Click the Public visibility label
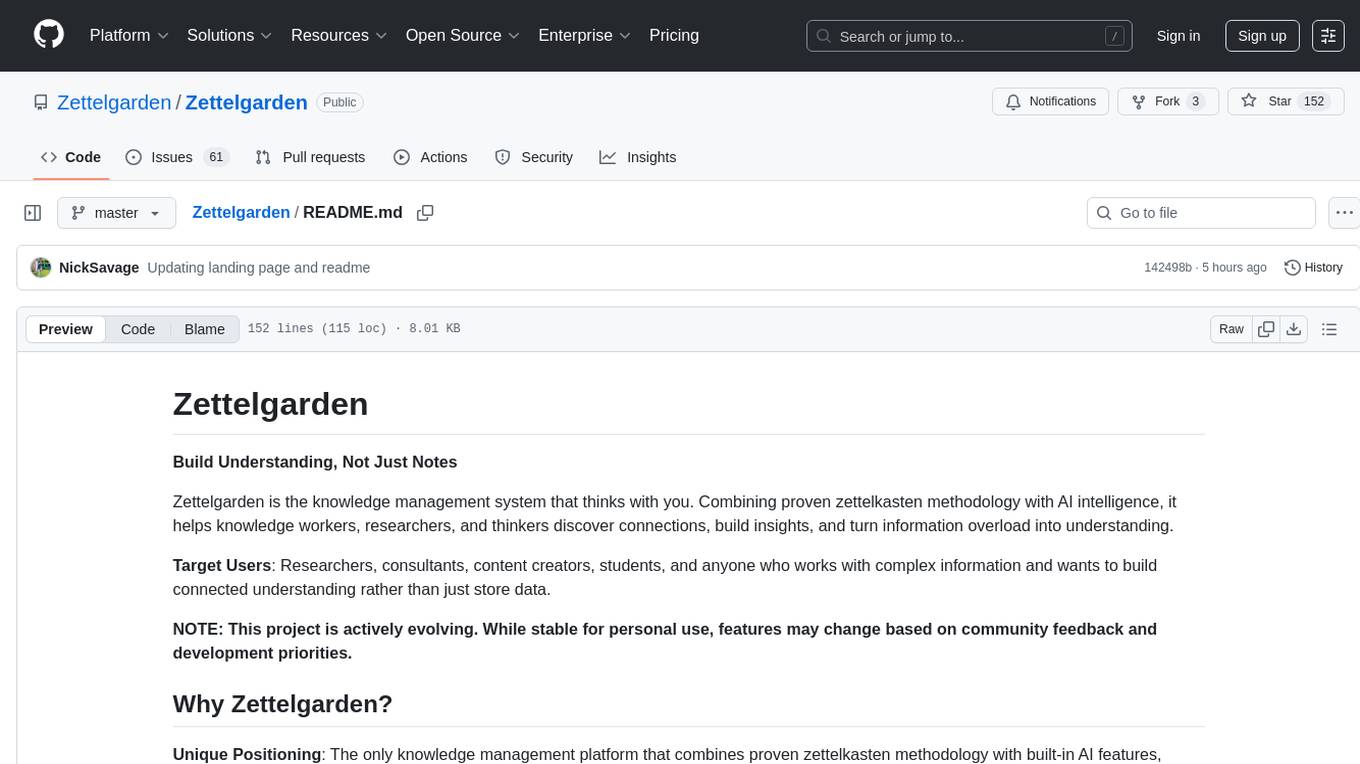Viewport: 1360px width, 764px height. pos(340,102)
